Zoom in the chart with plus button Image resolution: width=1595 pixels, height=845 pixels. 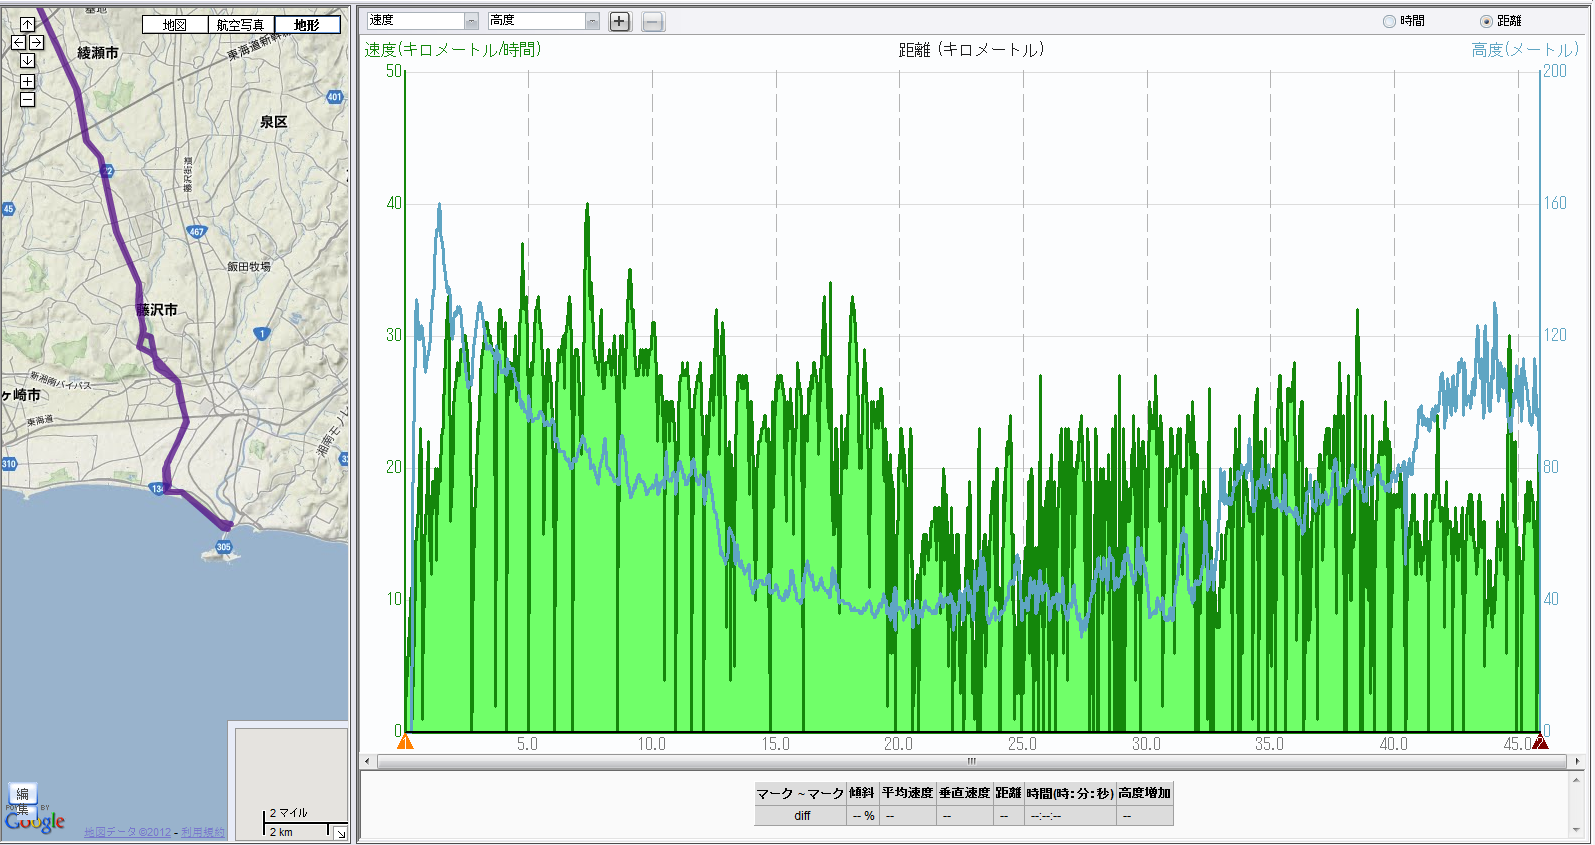click(x=620, y=21)
